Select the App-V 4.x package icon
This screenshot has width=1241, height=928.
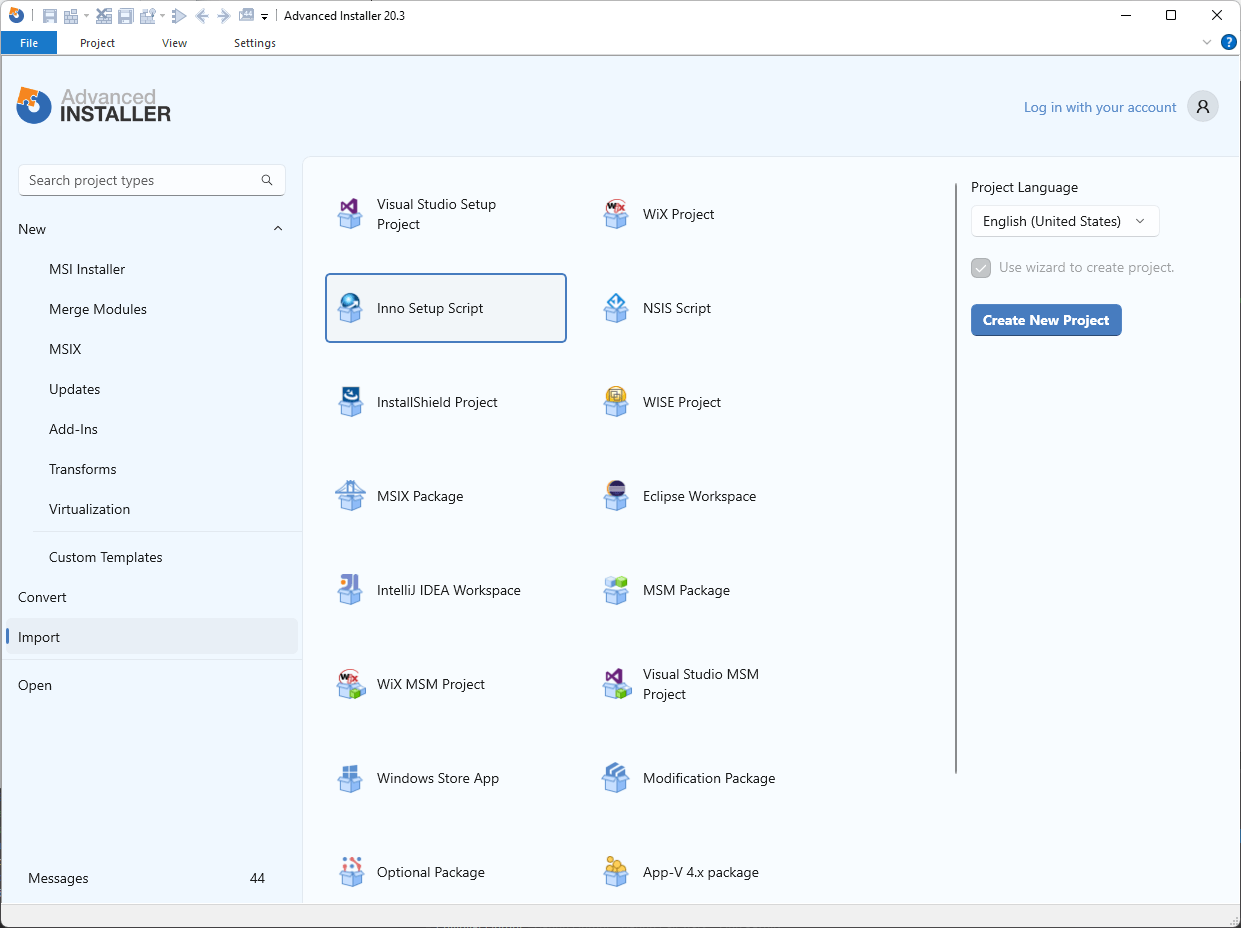tap(616, 872)
